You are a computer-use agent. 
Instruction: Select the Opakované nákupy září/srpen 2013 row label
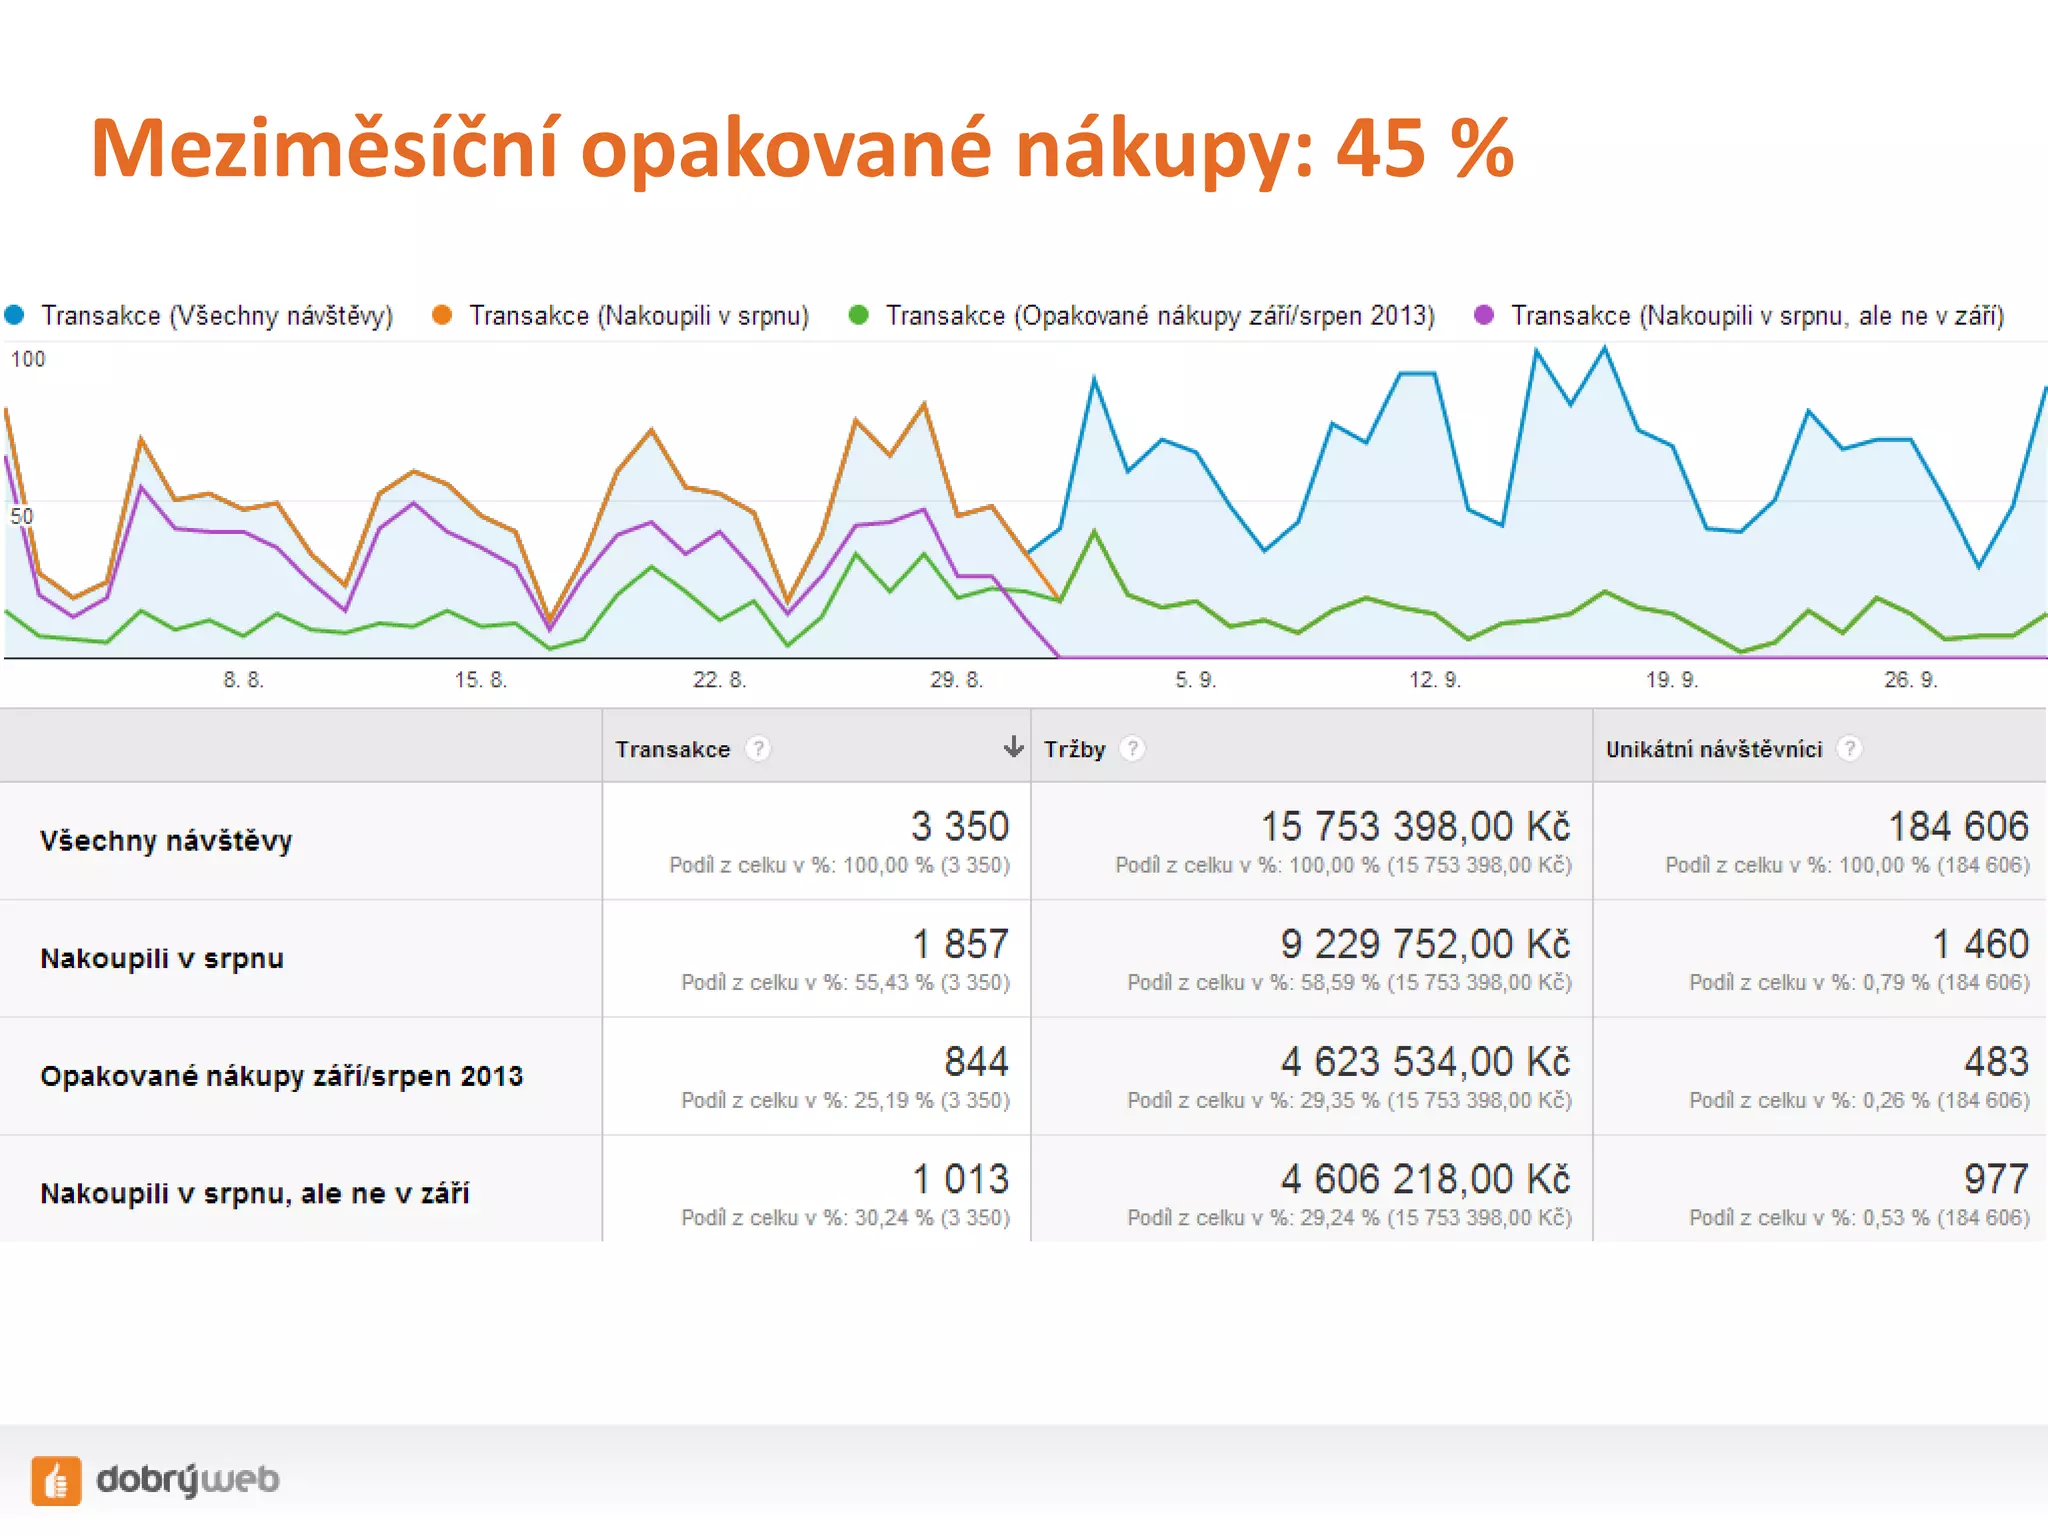[x=282, y=1076]
